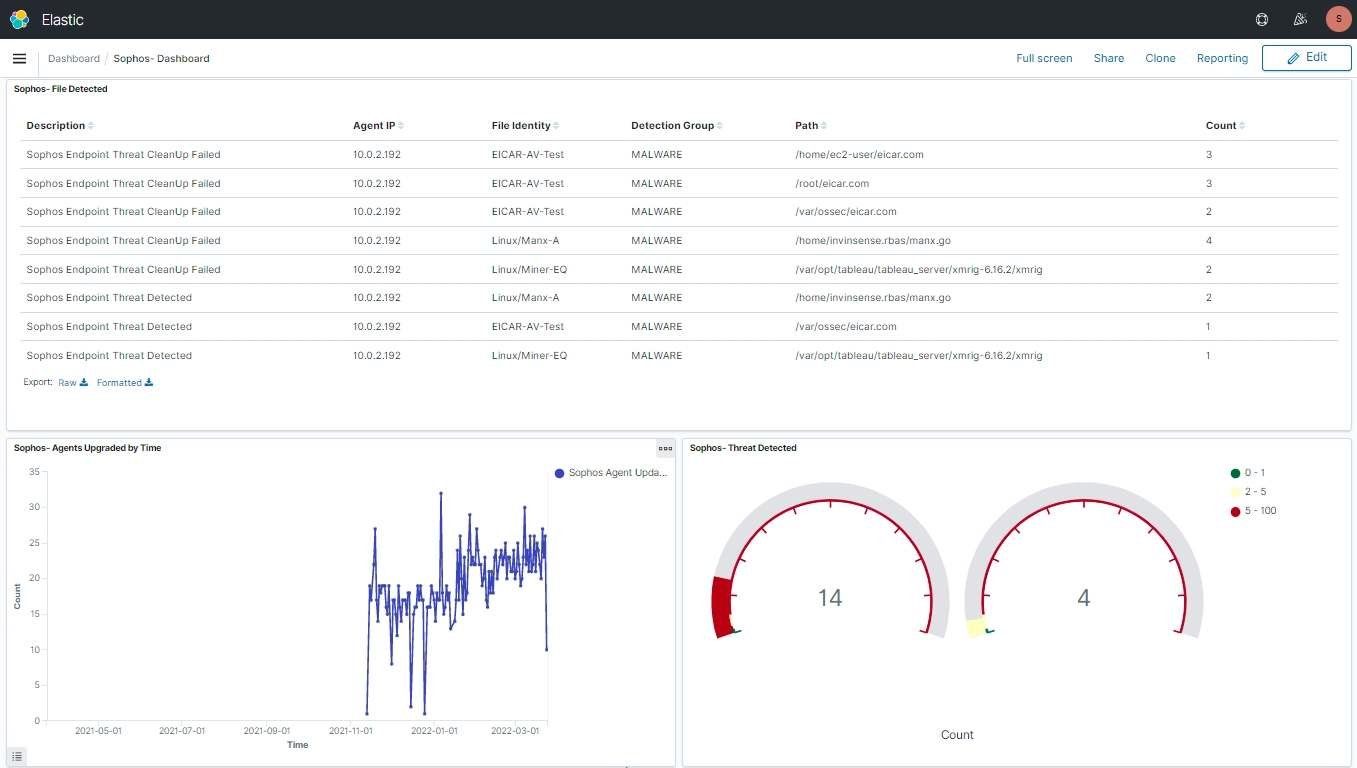Open the Reporting menu

tap(1222, 58)
